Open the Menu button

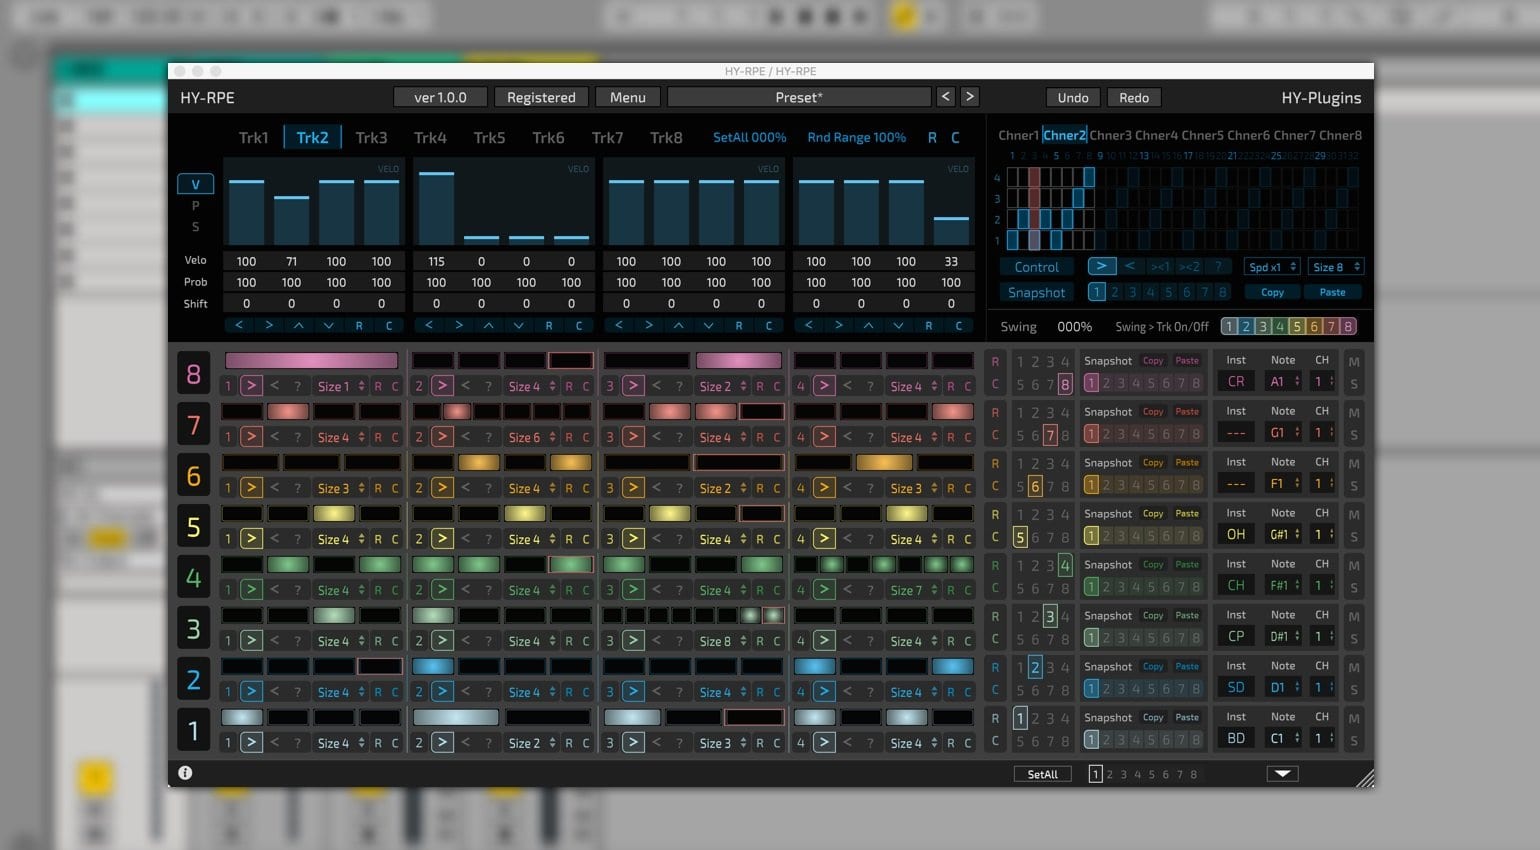pos(627,97)
